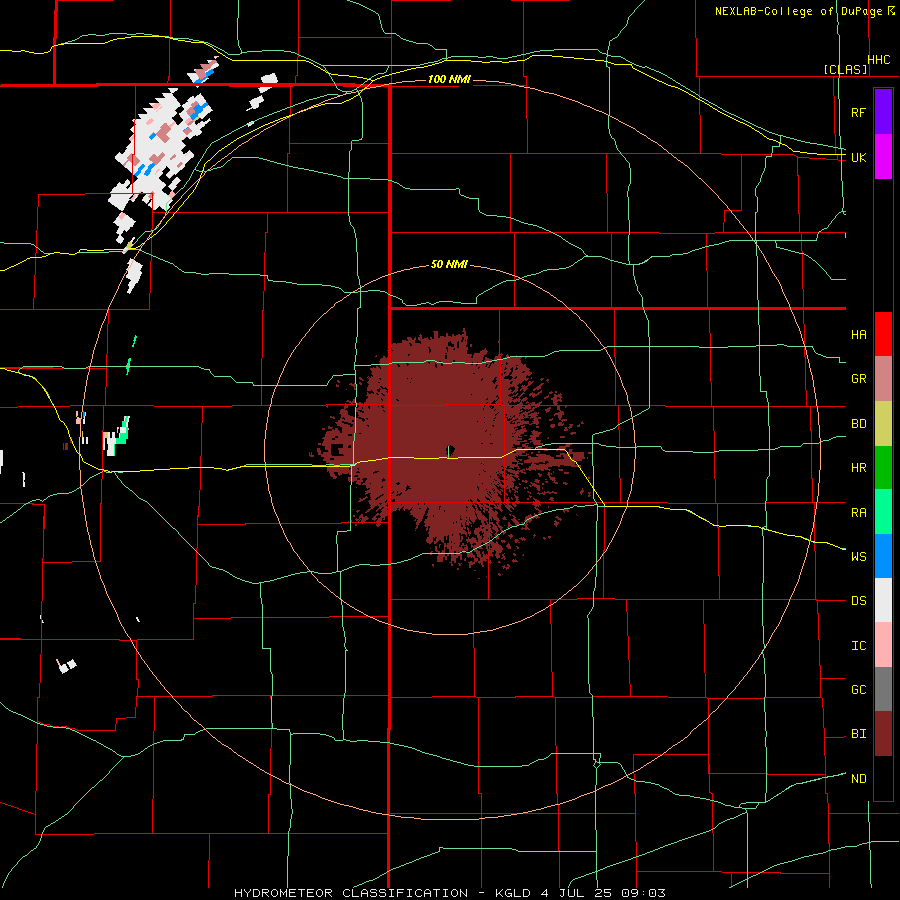
Task: Click the 'IC' legend label
Action: [x=858, y=645]
